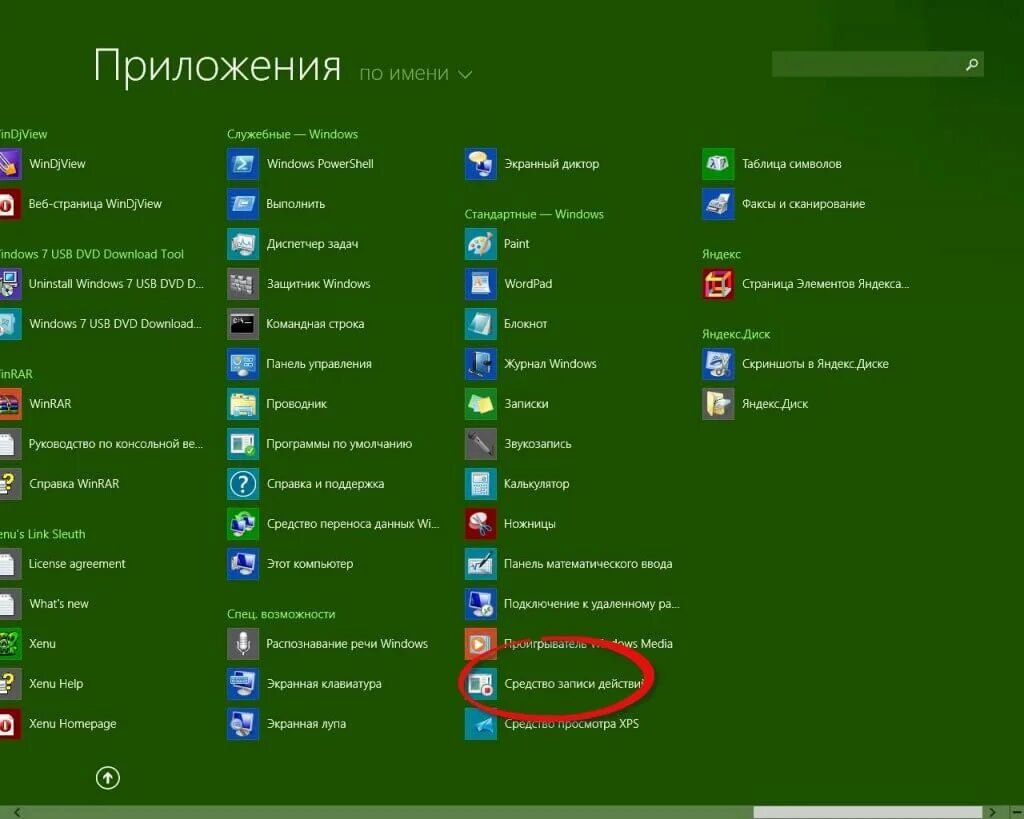1024x819 pixels.
Task: Open Журнал Windows icon
Action: point(481,364)
